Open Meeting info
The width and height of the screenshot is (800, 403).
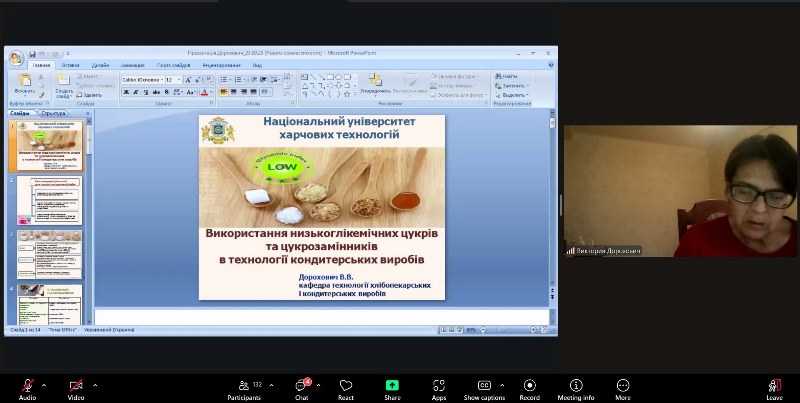pyautogui.click(x=575, y=385)
